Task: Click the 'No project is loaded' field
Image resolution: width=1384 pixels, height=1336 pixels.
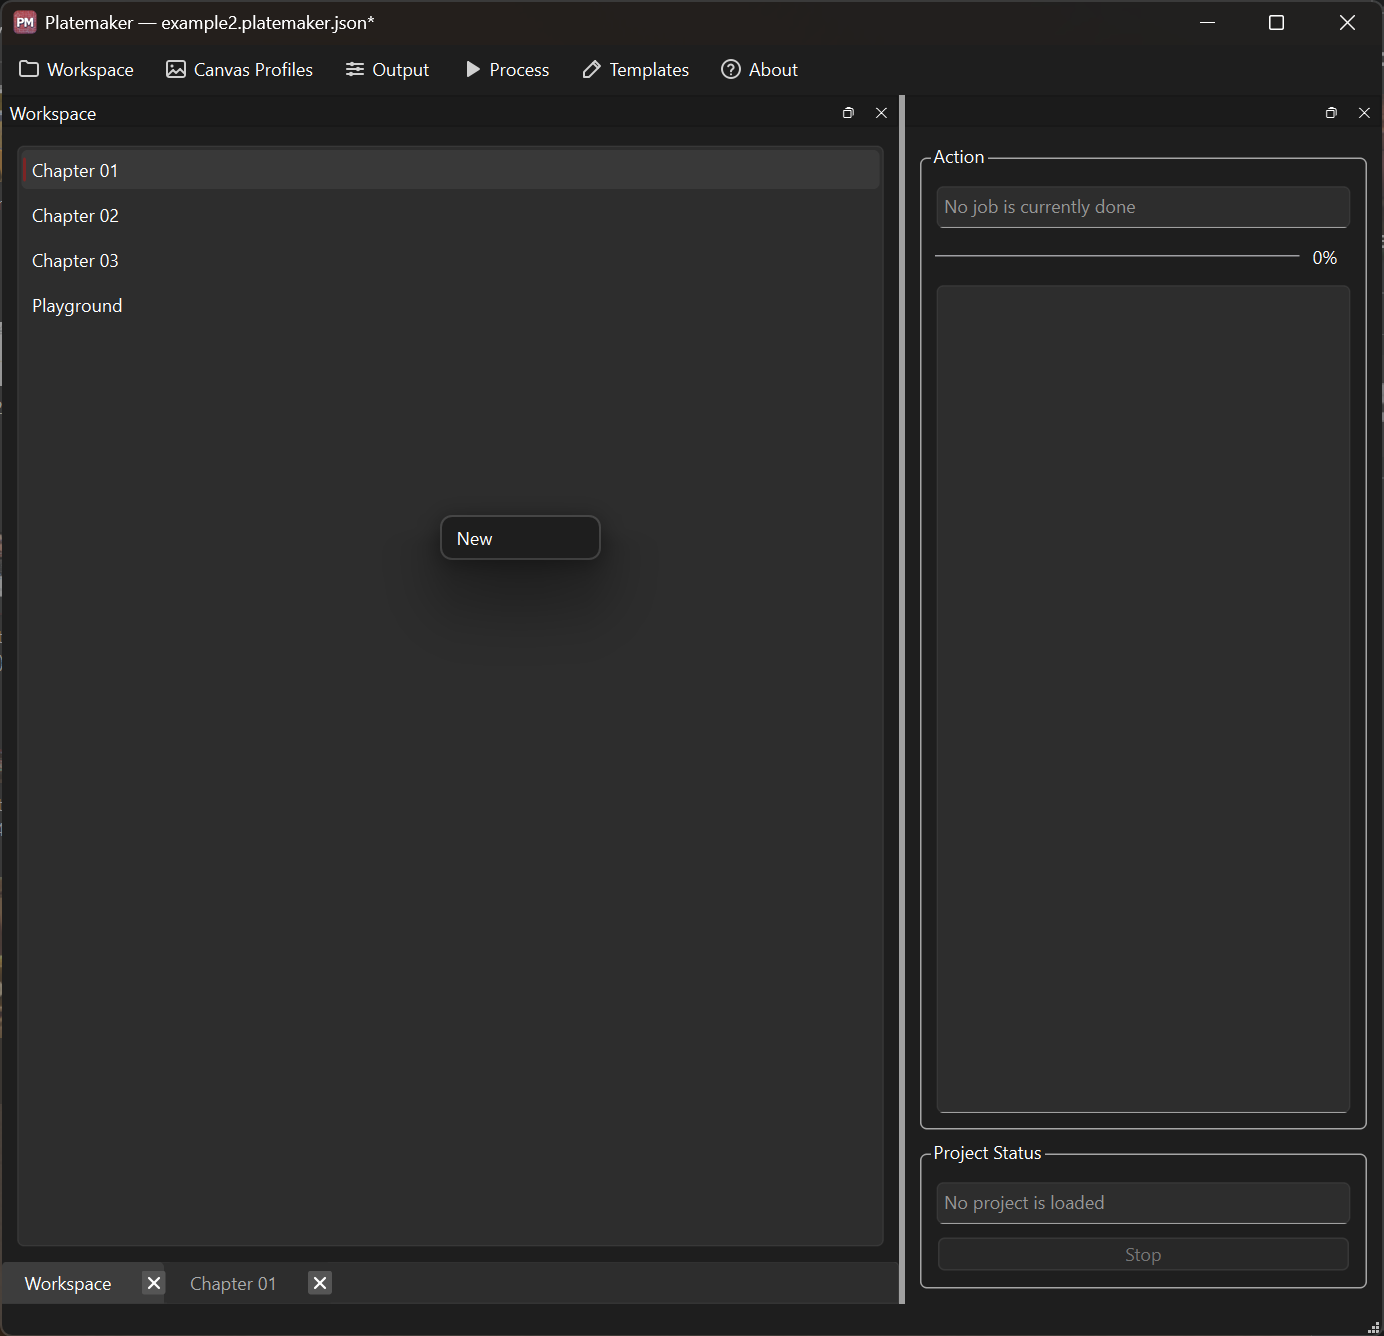Action: (1143, 1203)
